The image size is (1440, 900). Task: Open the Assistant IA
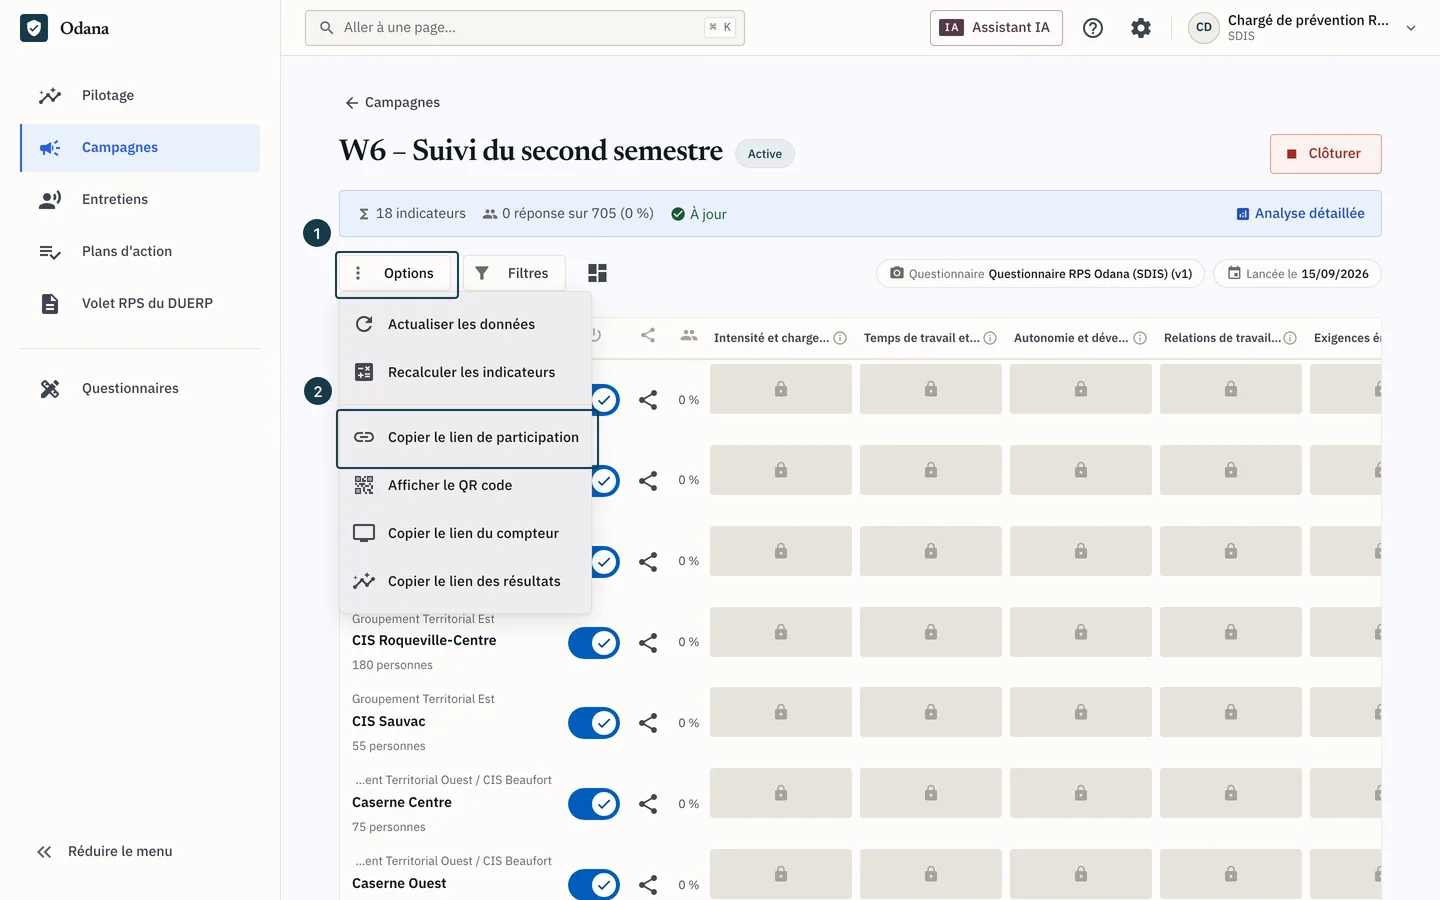click(996, 28)
